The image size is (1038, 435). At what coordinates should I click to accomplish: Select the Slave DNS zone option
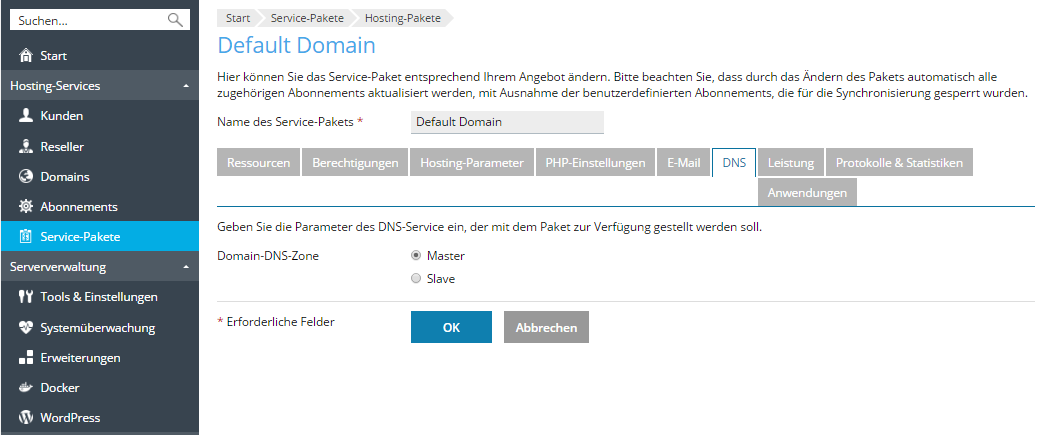(416, 279)
